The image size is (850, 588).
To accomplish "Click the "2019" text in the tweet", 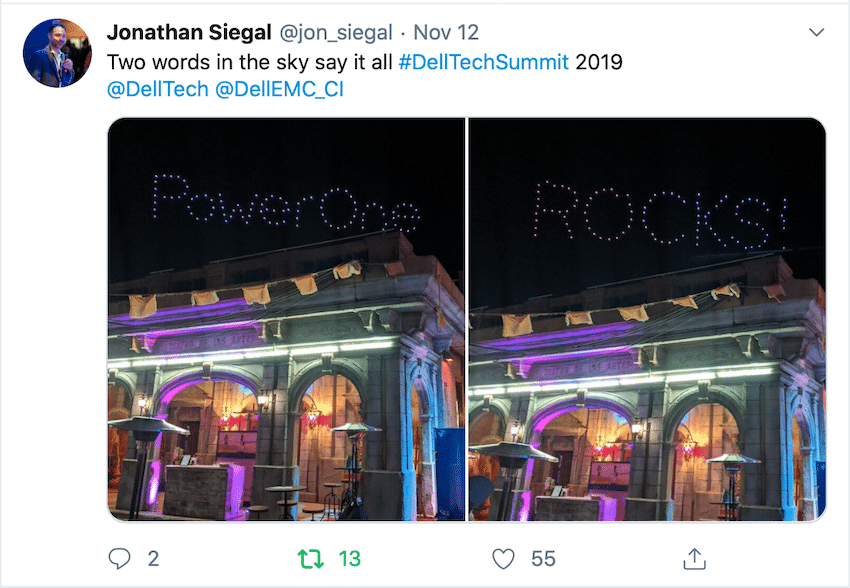I will tap(599, 62).
